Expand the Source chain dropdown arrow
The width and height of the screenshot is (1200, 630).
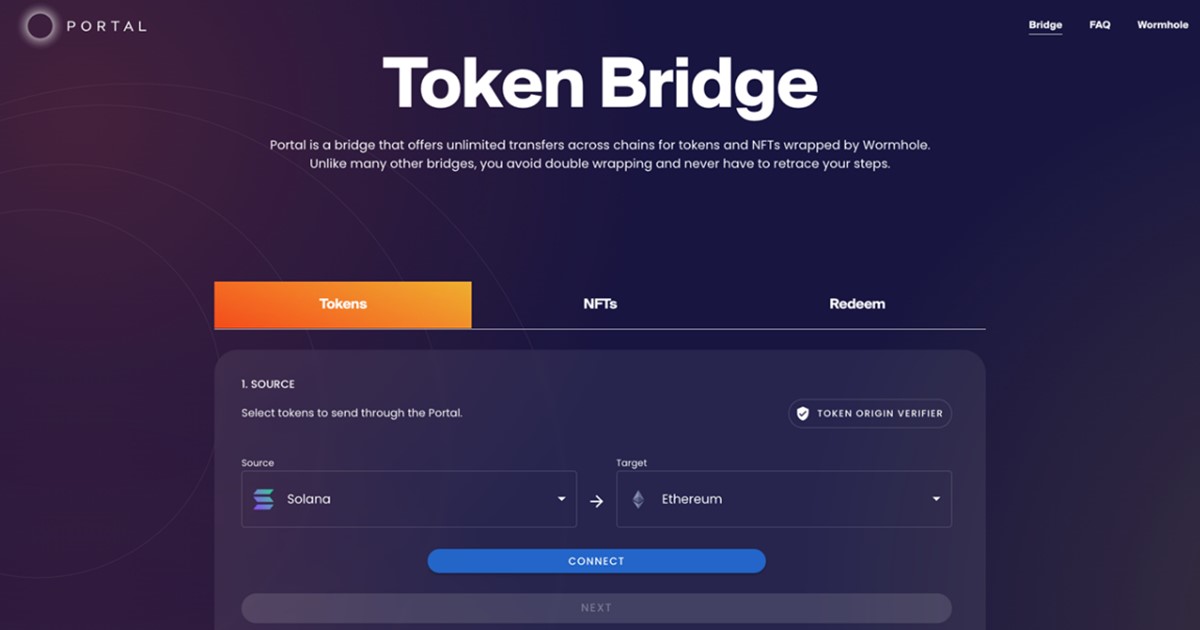pyautogui.click(x=561, y=499)
